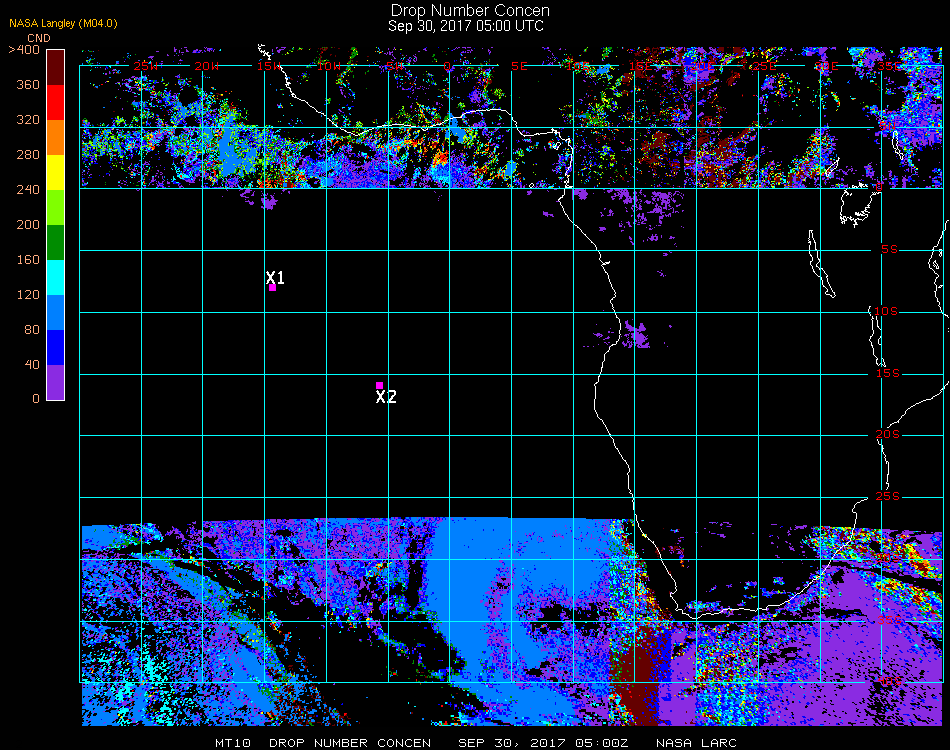The width and height of the screenshot is (950, 750).
Task: Click the '0' colorbar value at bottom
Action: 36,399
